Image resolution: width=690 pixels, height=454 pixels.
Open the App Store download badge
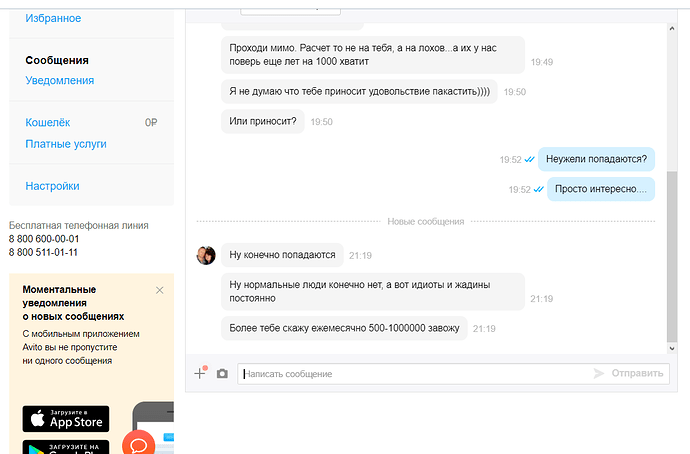[x=66, y=417]
